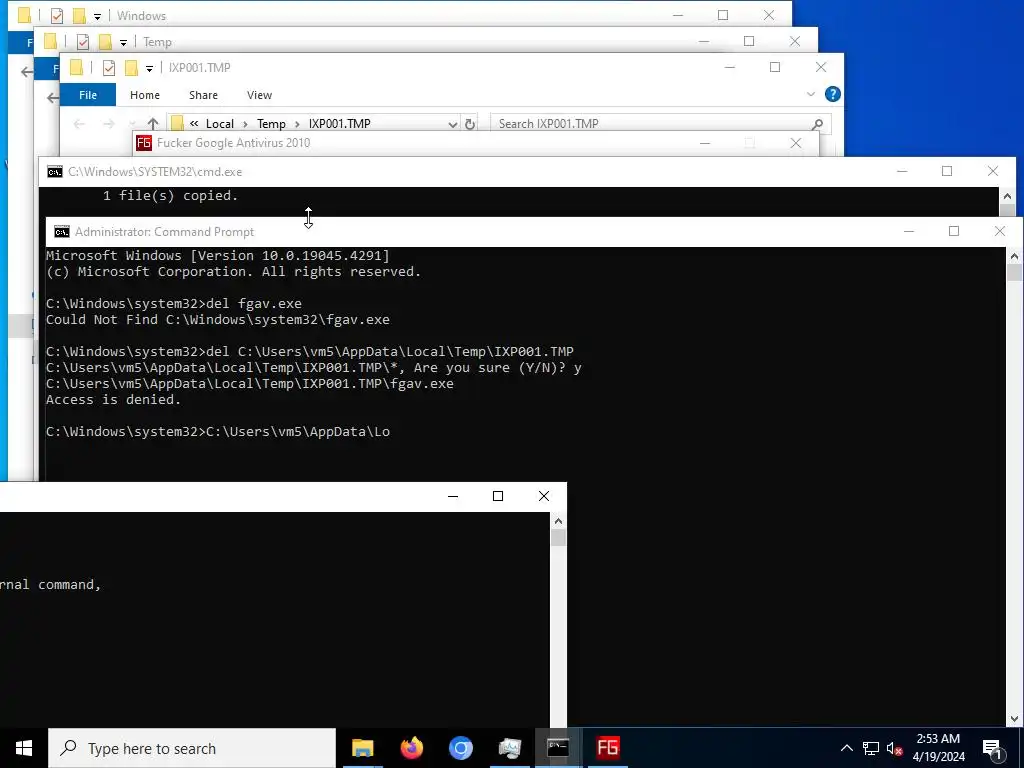Click '1 file(s) copied.' in cmd.exe window
1024x768 pixels.
coord(170,196)
